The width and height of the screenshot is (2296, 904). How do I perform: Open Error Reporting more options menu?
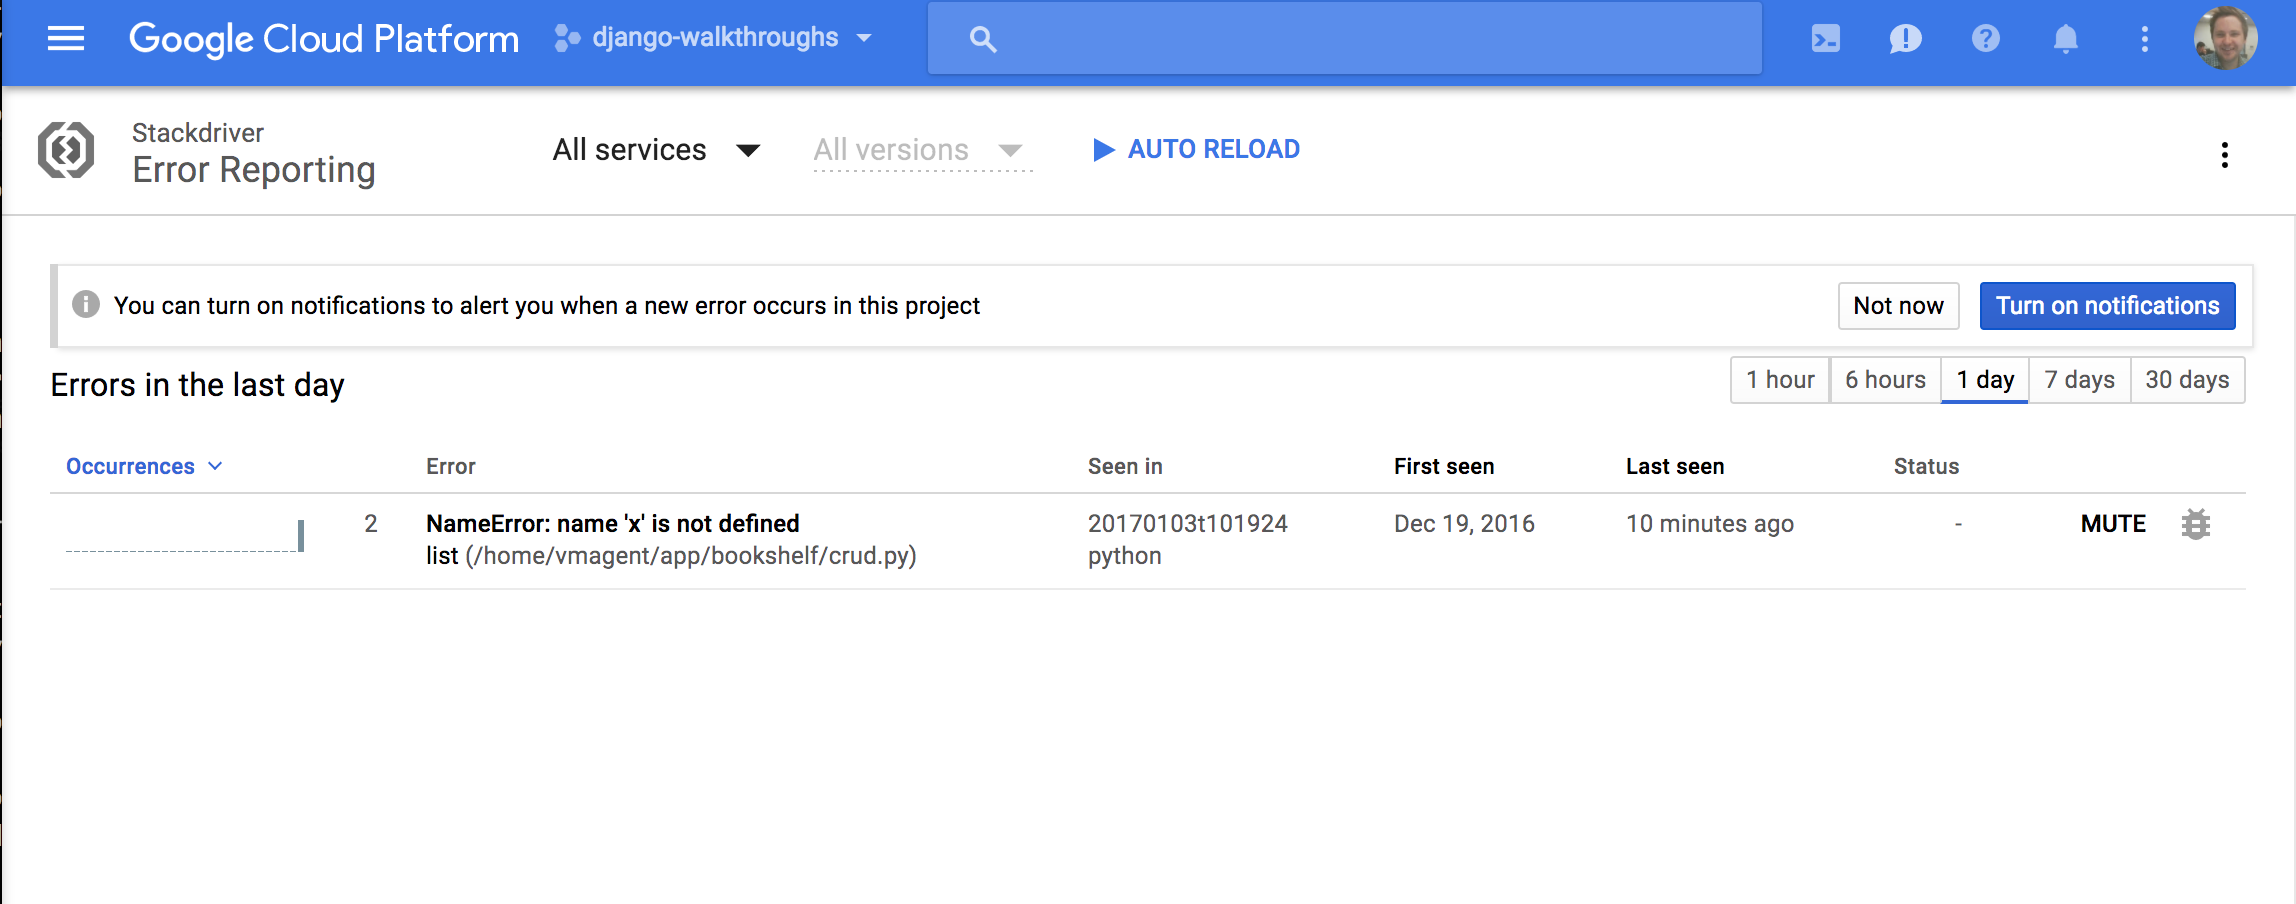click(2224, 155)
